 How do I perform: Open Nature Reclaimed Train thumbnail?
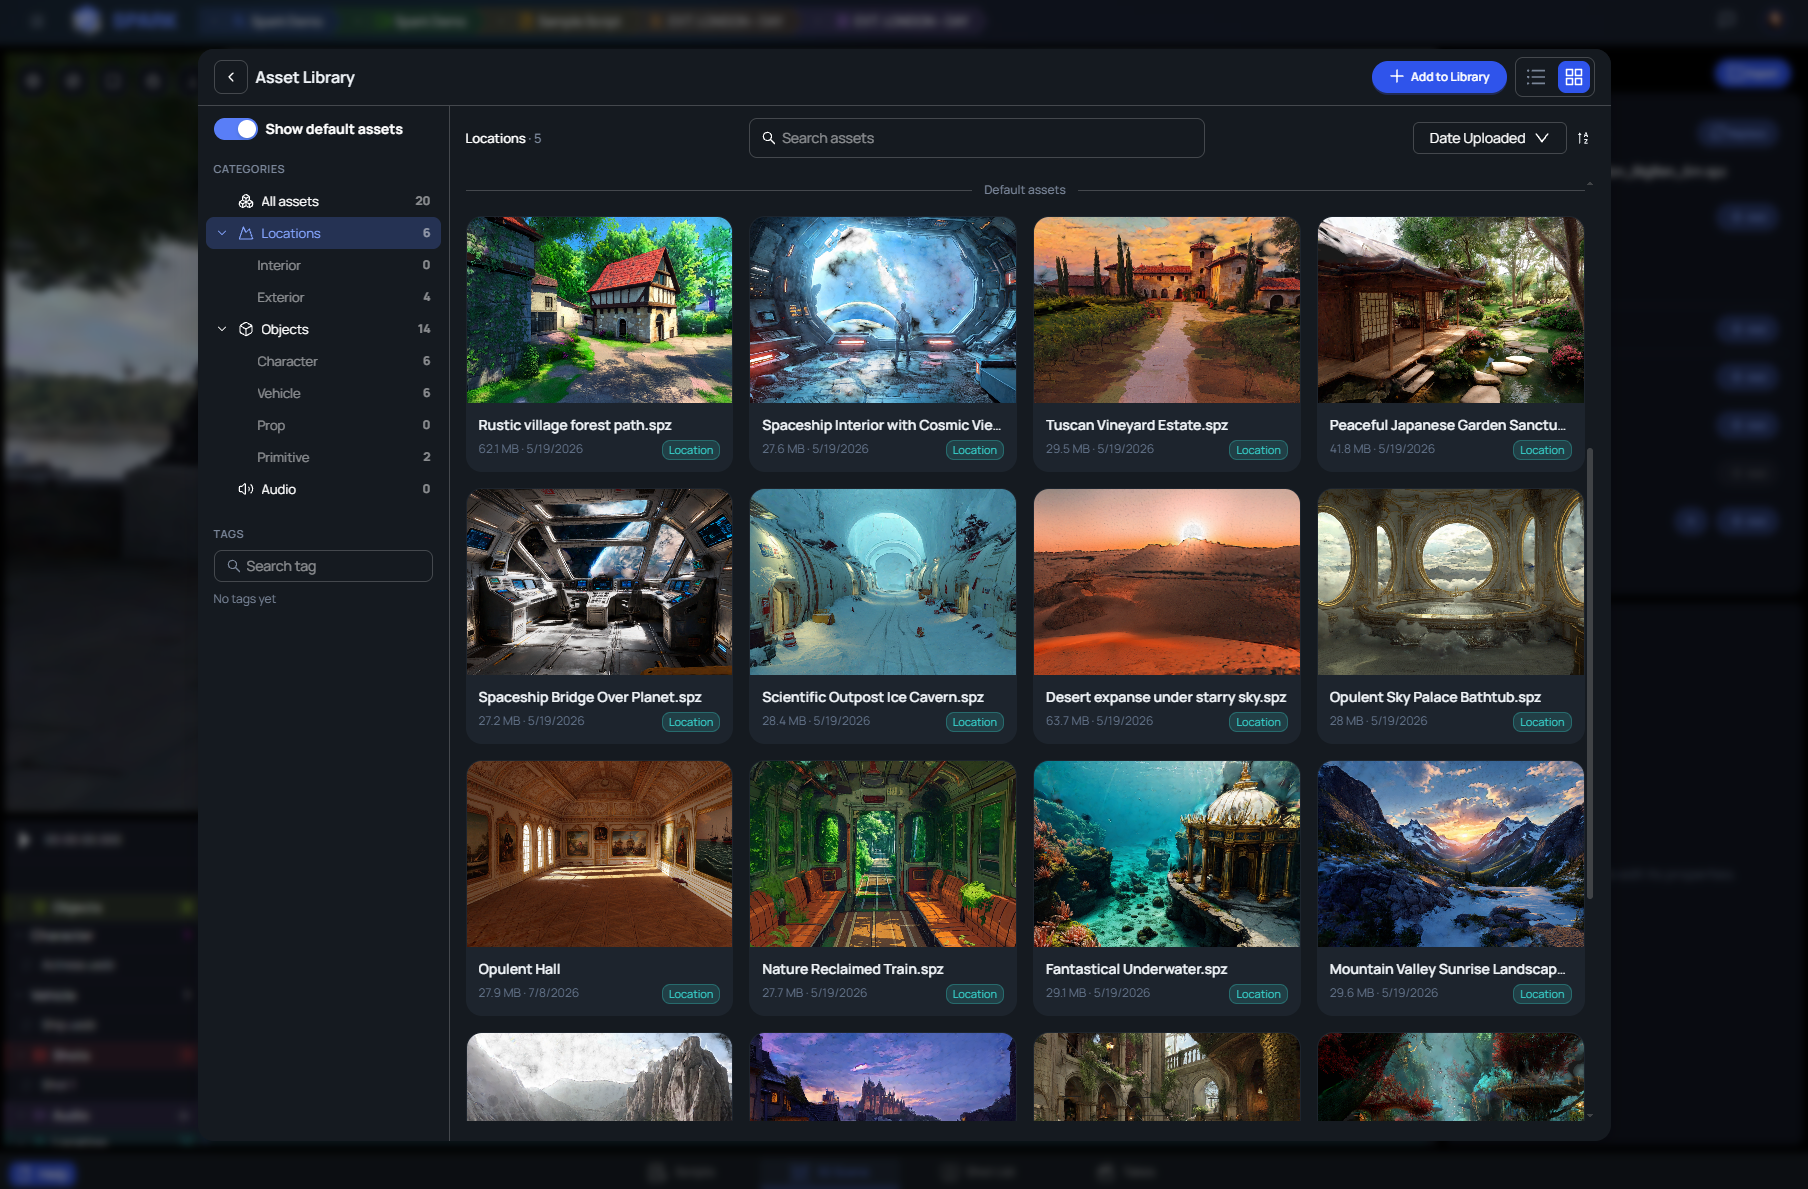883,854
